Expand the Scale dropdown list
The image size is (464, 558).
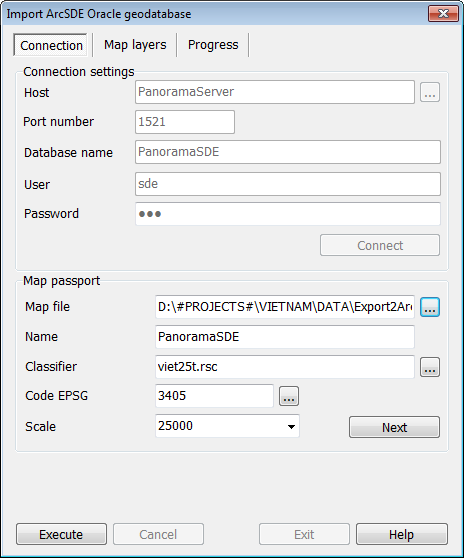coord(291,426)
